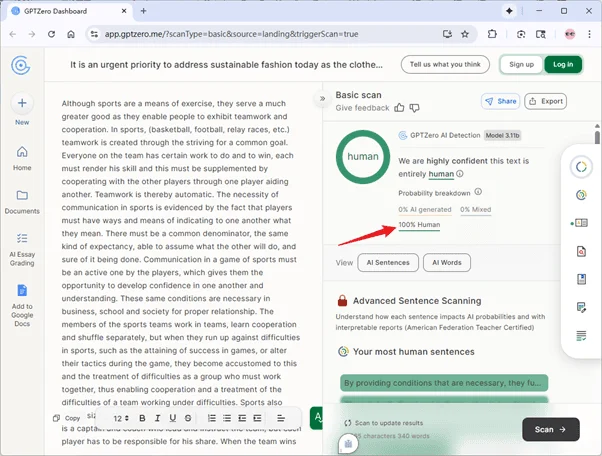The width and height of the screenshot is (602, 456).
Task: Click the Share button
Action: 500,101
